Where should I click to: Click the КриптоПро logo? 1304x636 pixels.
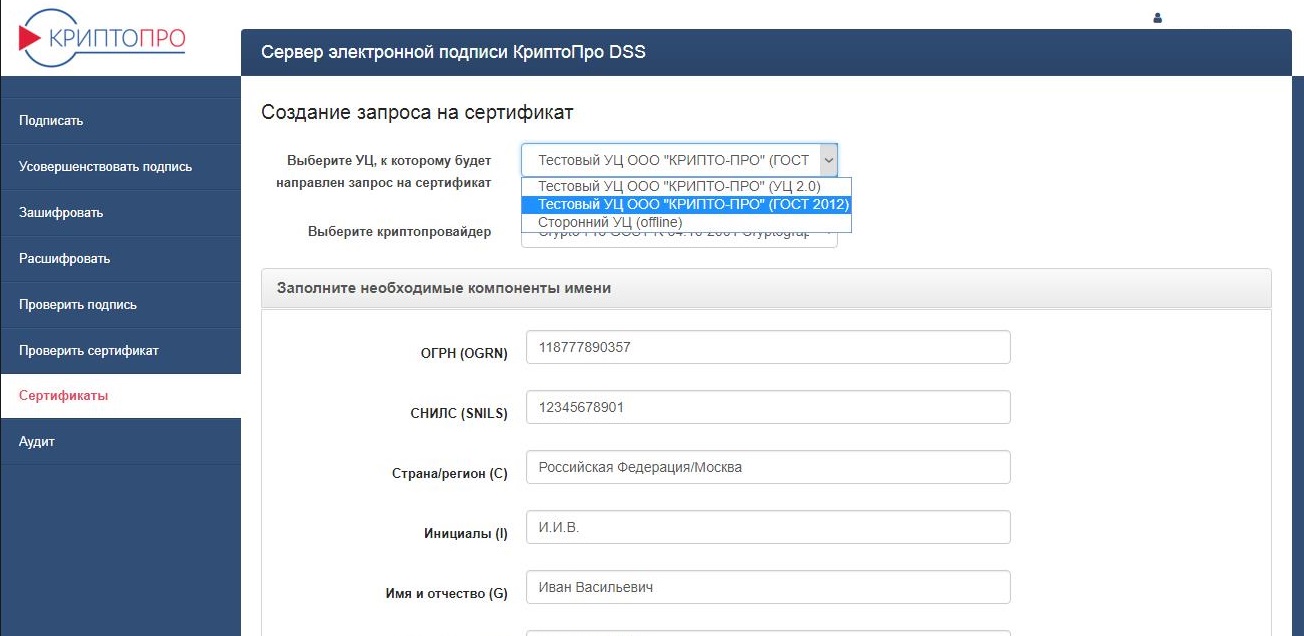(102, 38)
